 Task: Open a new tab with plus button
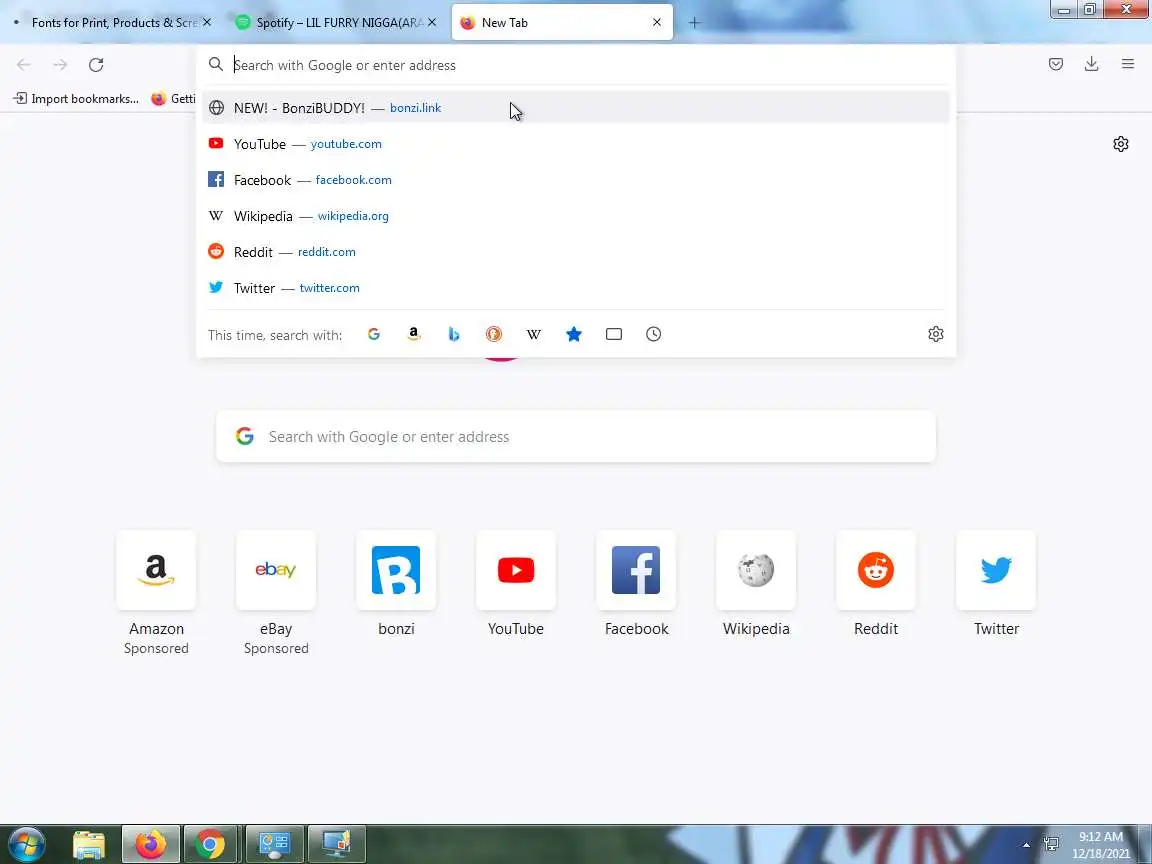[694, 23]
